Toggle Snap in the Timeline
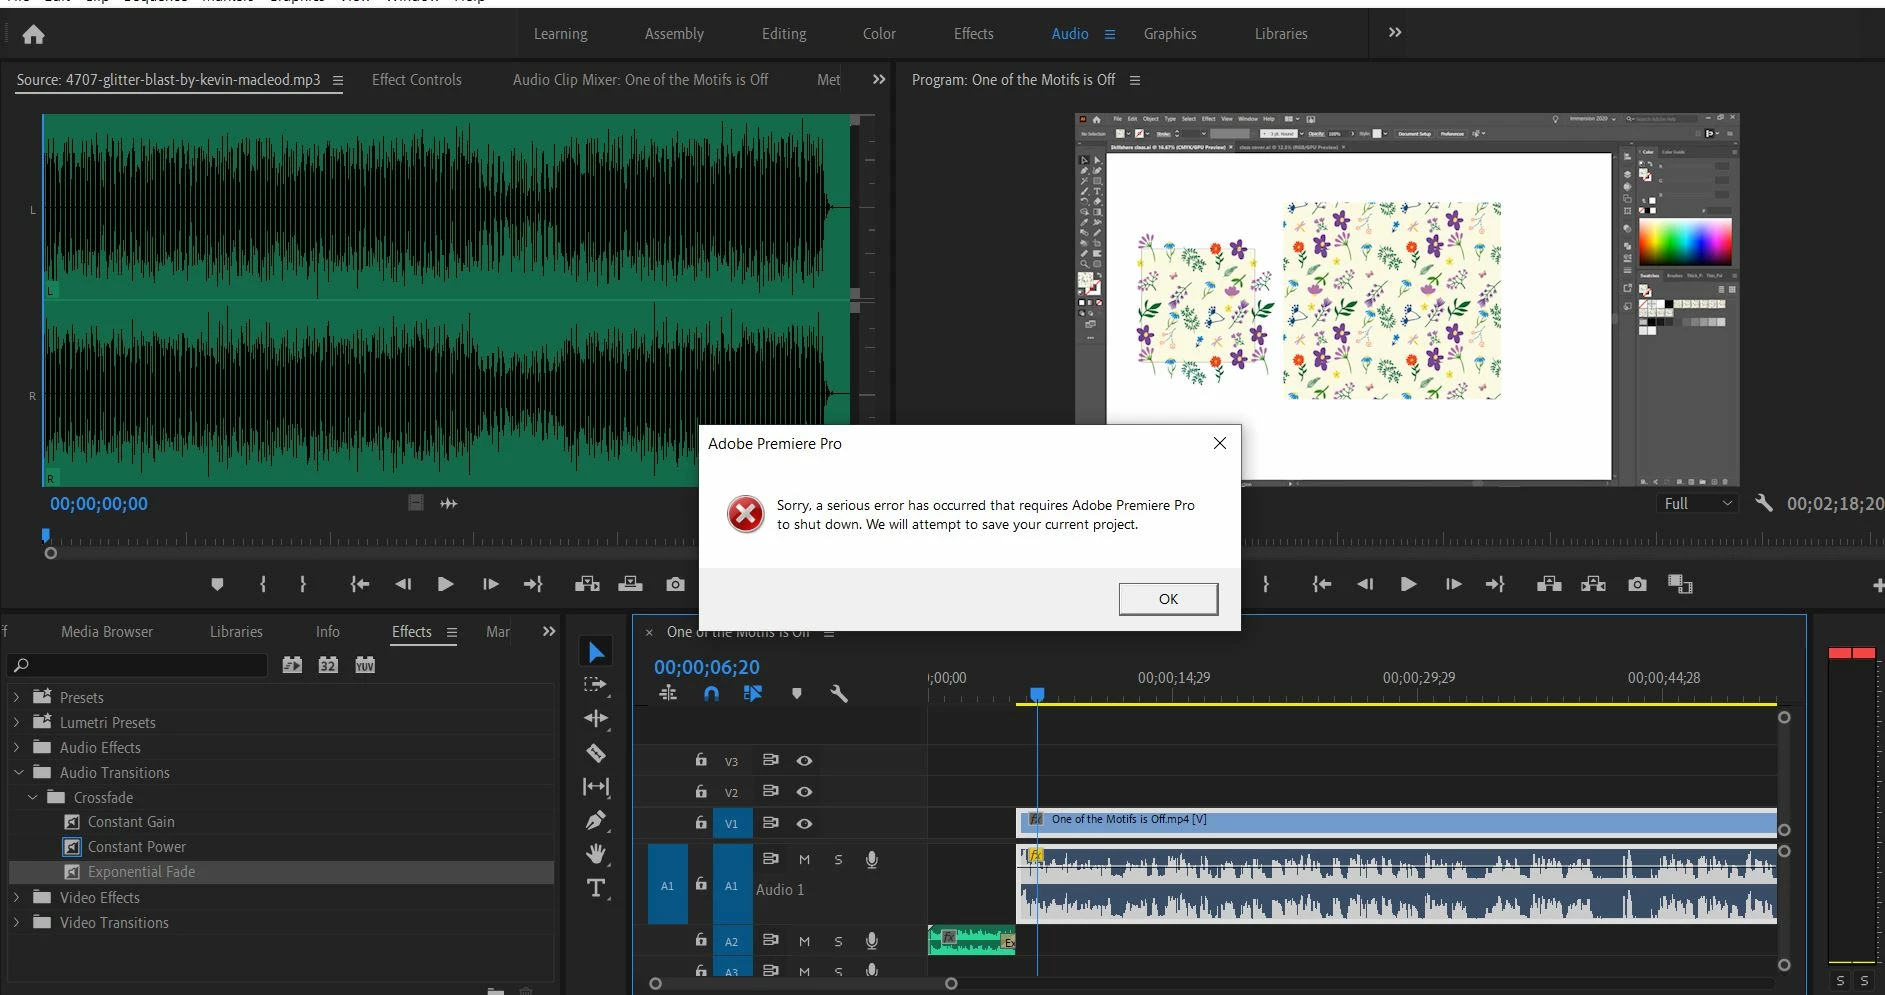Screen dimensions: 1885x995 coord(711,693)
